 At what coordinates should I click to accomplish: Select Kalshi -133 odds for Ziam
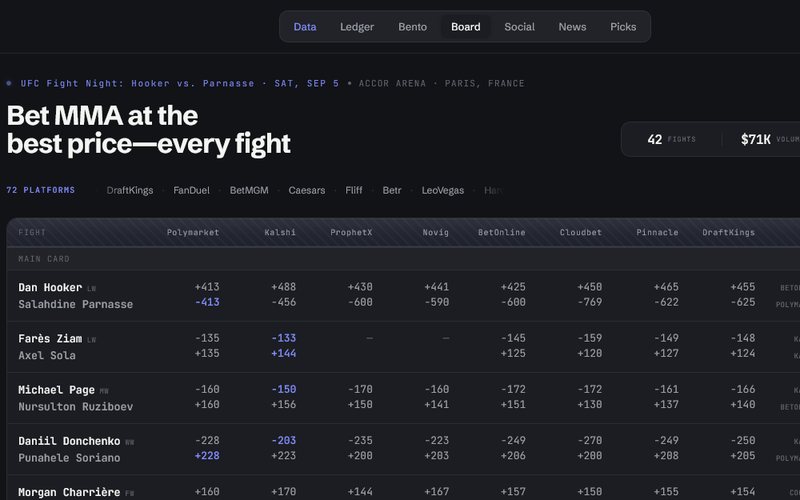(284, 338)
